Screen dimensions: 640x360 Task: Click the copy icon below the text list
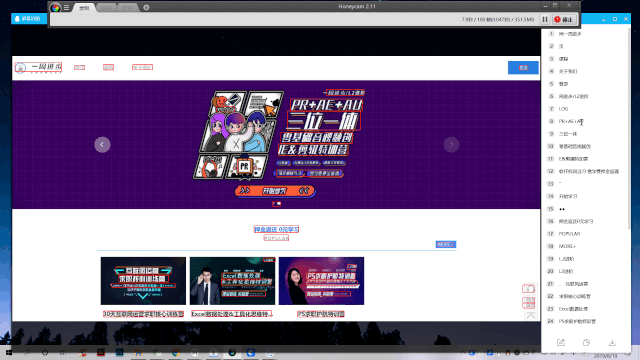click(x=587, y=342)
